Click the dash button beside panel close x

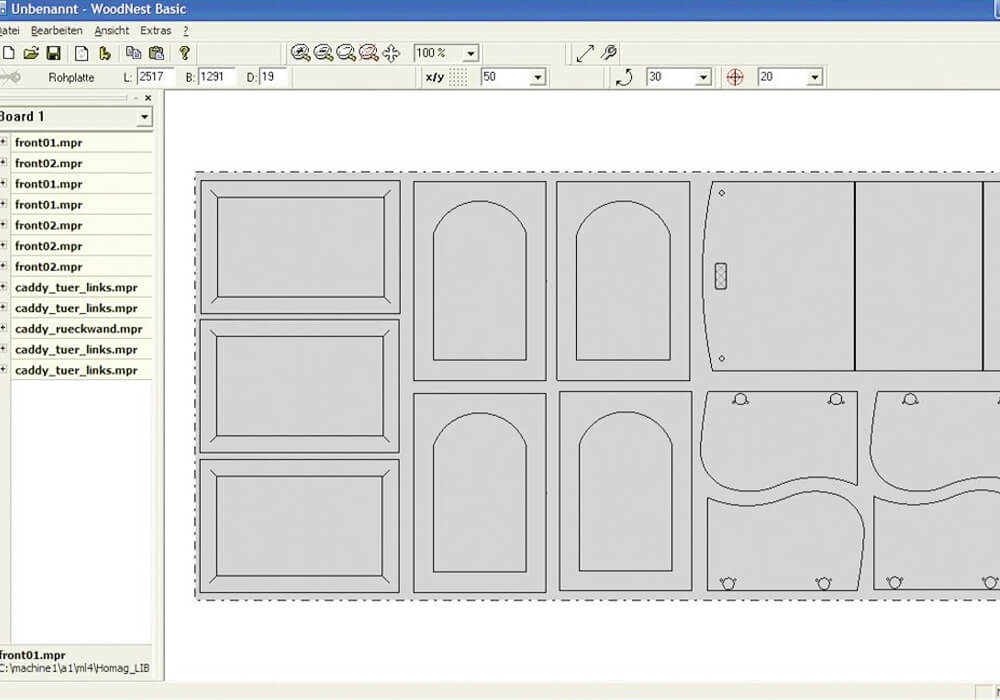(136, 98)
